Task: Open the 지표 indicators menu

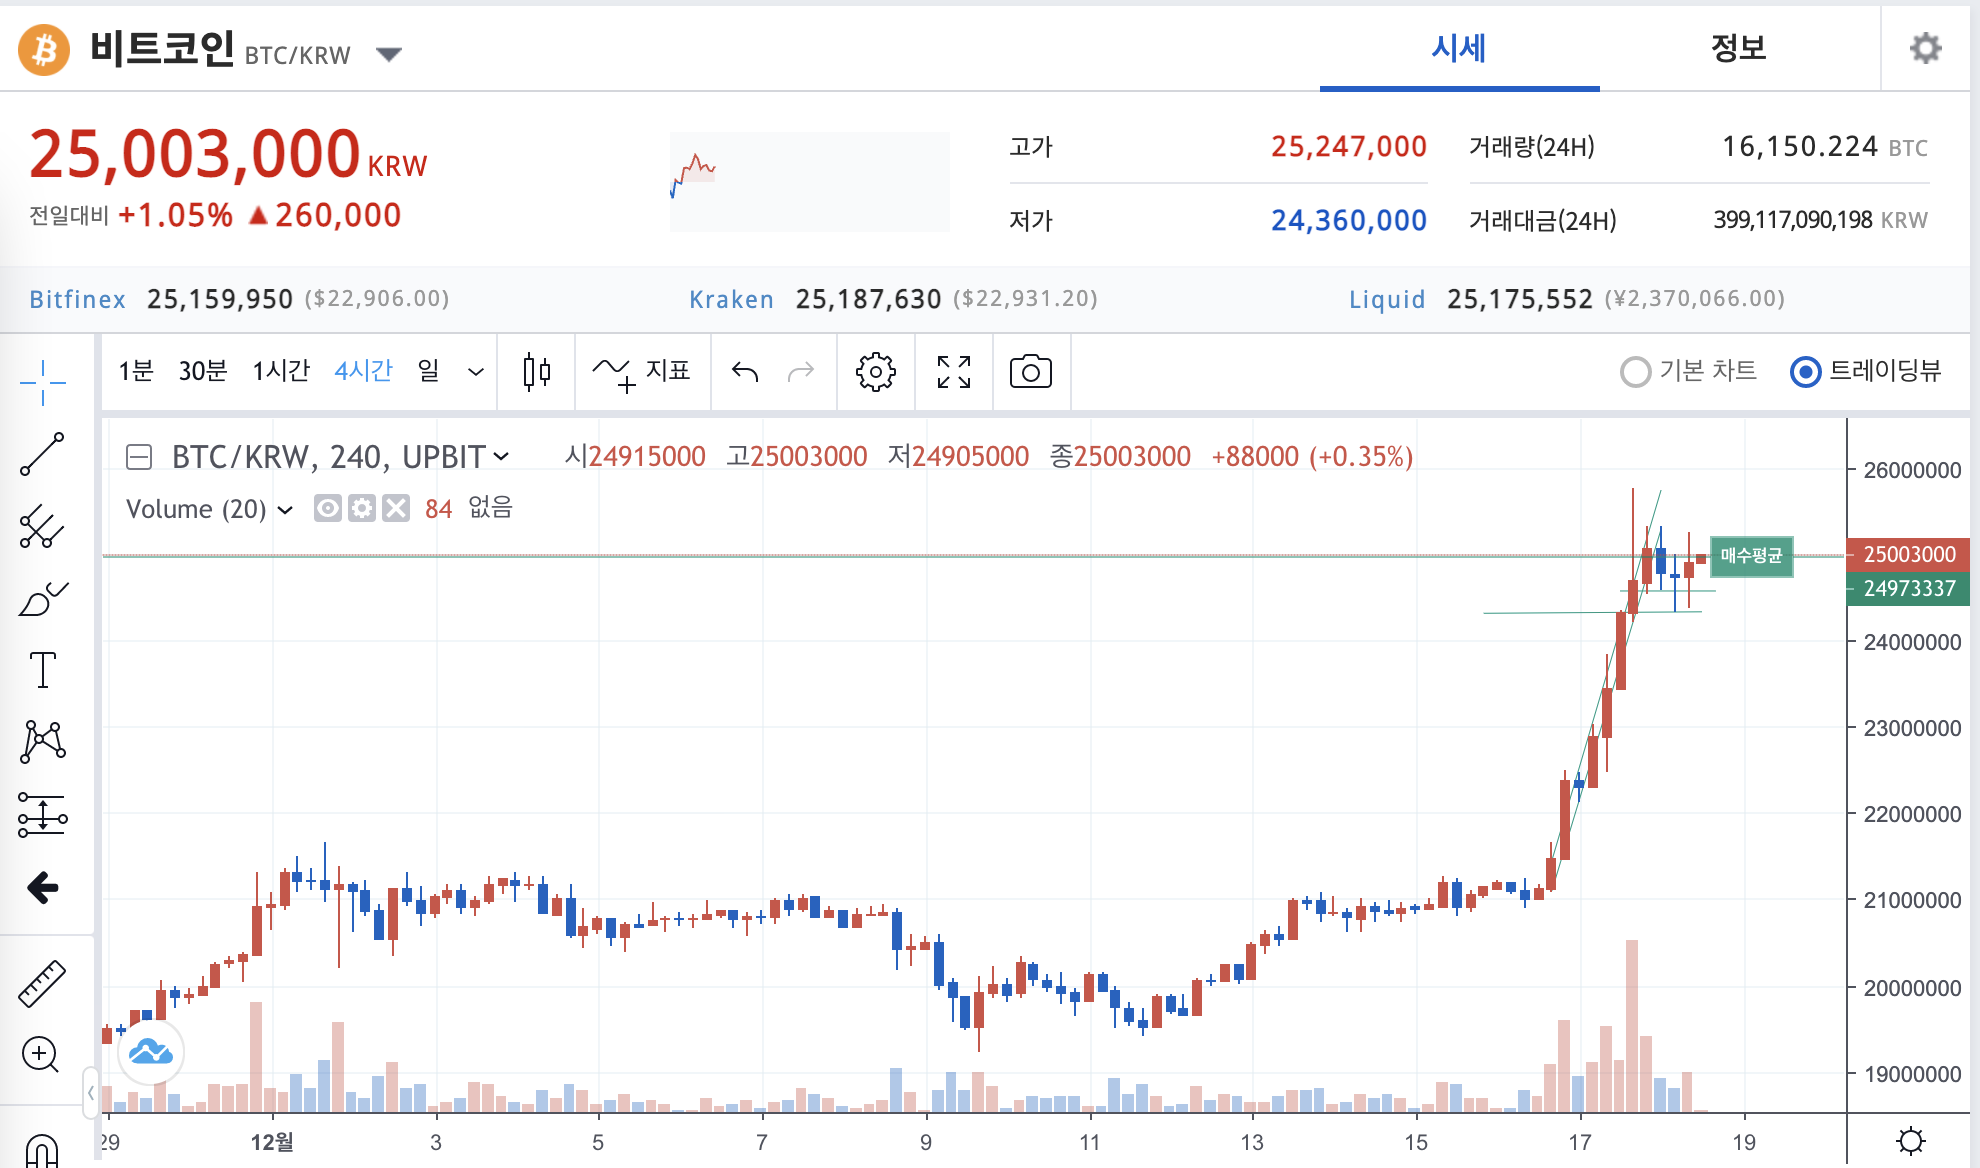Action: pyautogui.click(x=642, y=372)
